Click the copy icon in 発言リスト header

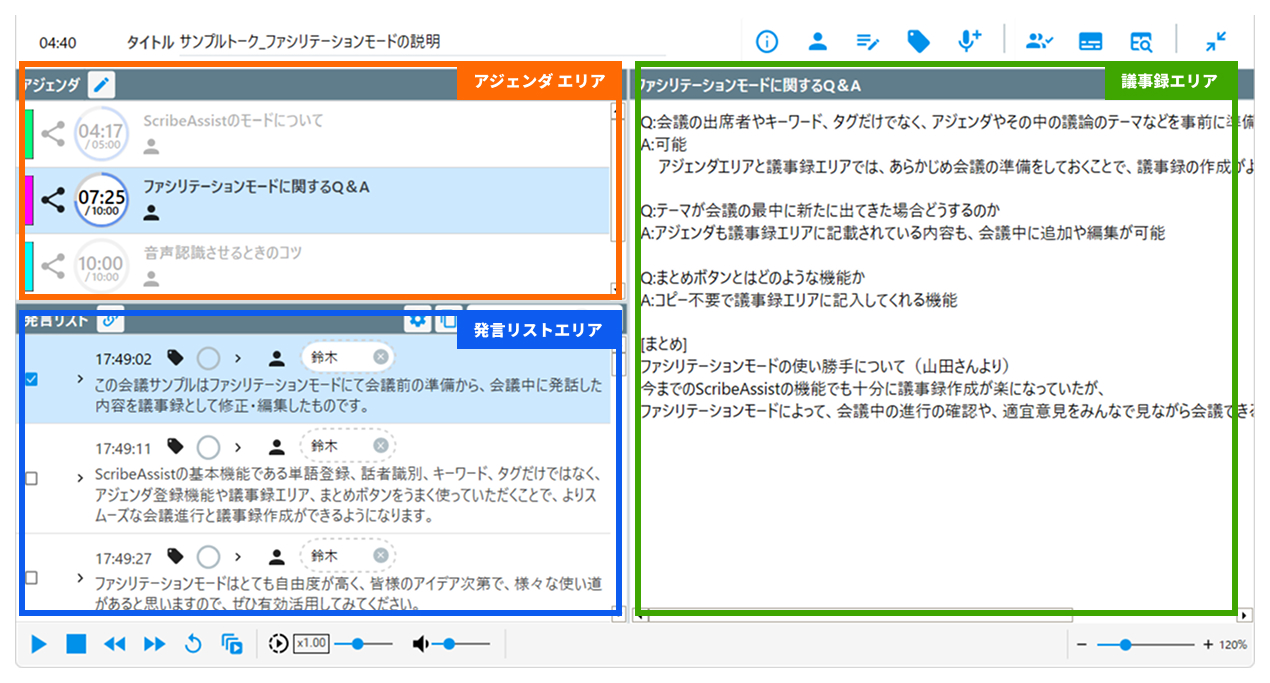click(x=447, y=320)
